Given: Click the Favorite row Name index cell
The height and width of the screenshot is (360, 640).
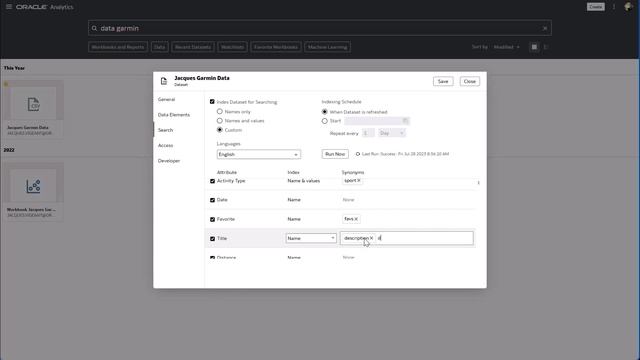Looking at the screenshot, I should point(294,219).
